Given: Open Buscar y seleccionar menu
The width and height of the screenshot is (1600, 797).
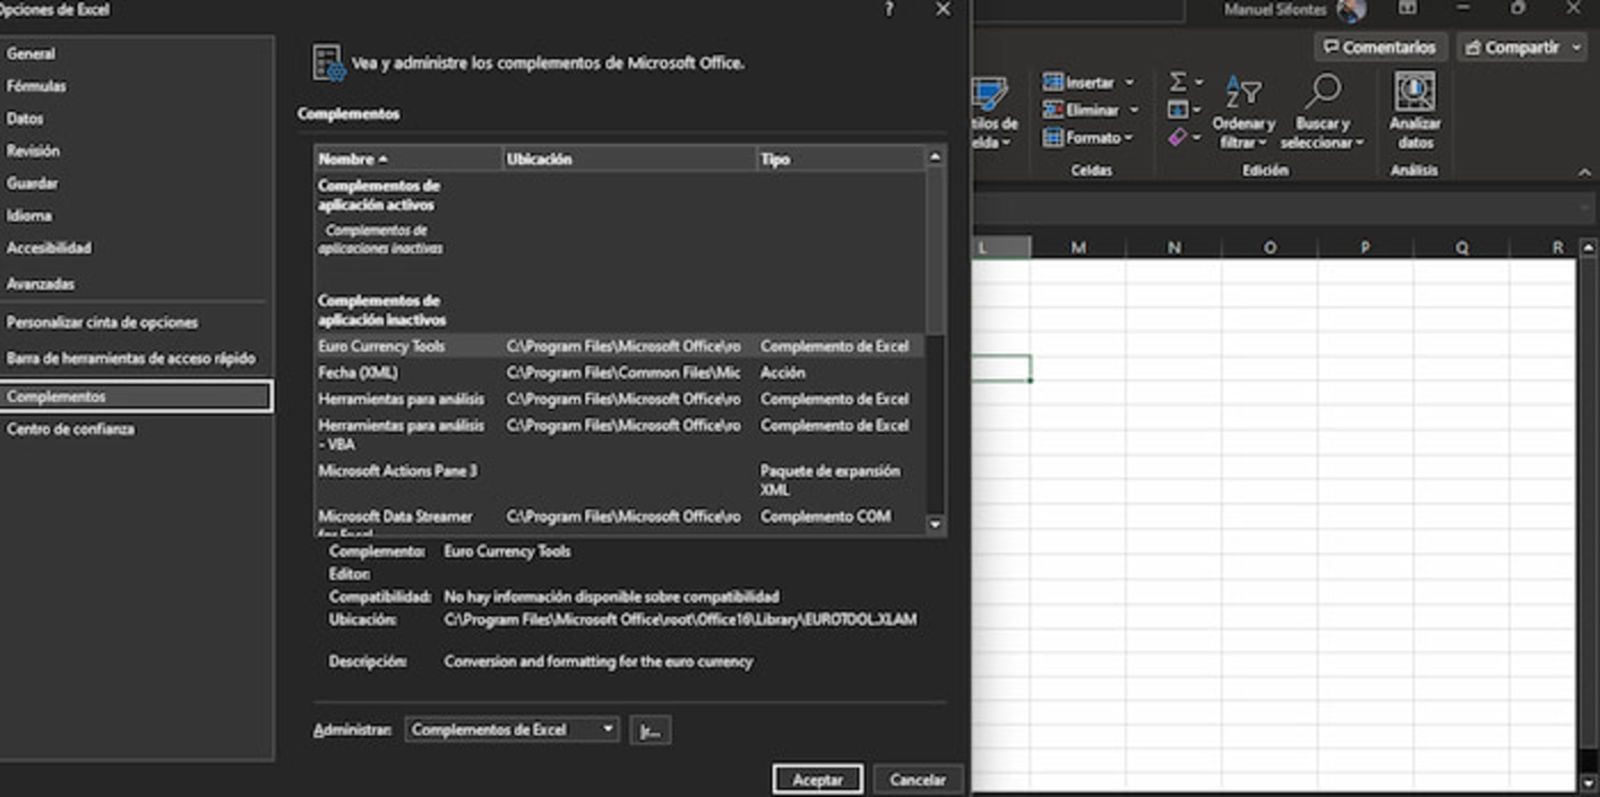Looking at the screenshot, I should point(1322,112).
